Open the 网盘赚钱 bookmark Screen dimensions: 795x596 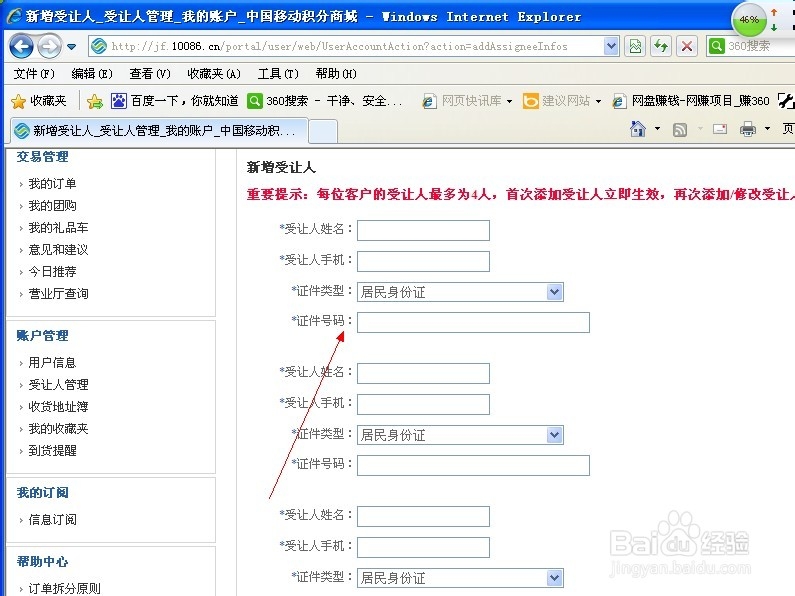coord(691,101)
